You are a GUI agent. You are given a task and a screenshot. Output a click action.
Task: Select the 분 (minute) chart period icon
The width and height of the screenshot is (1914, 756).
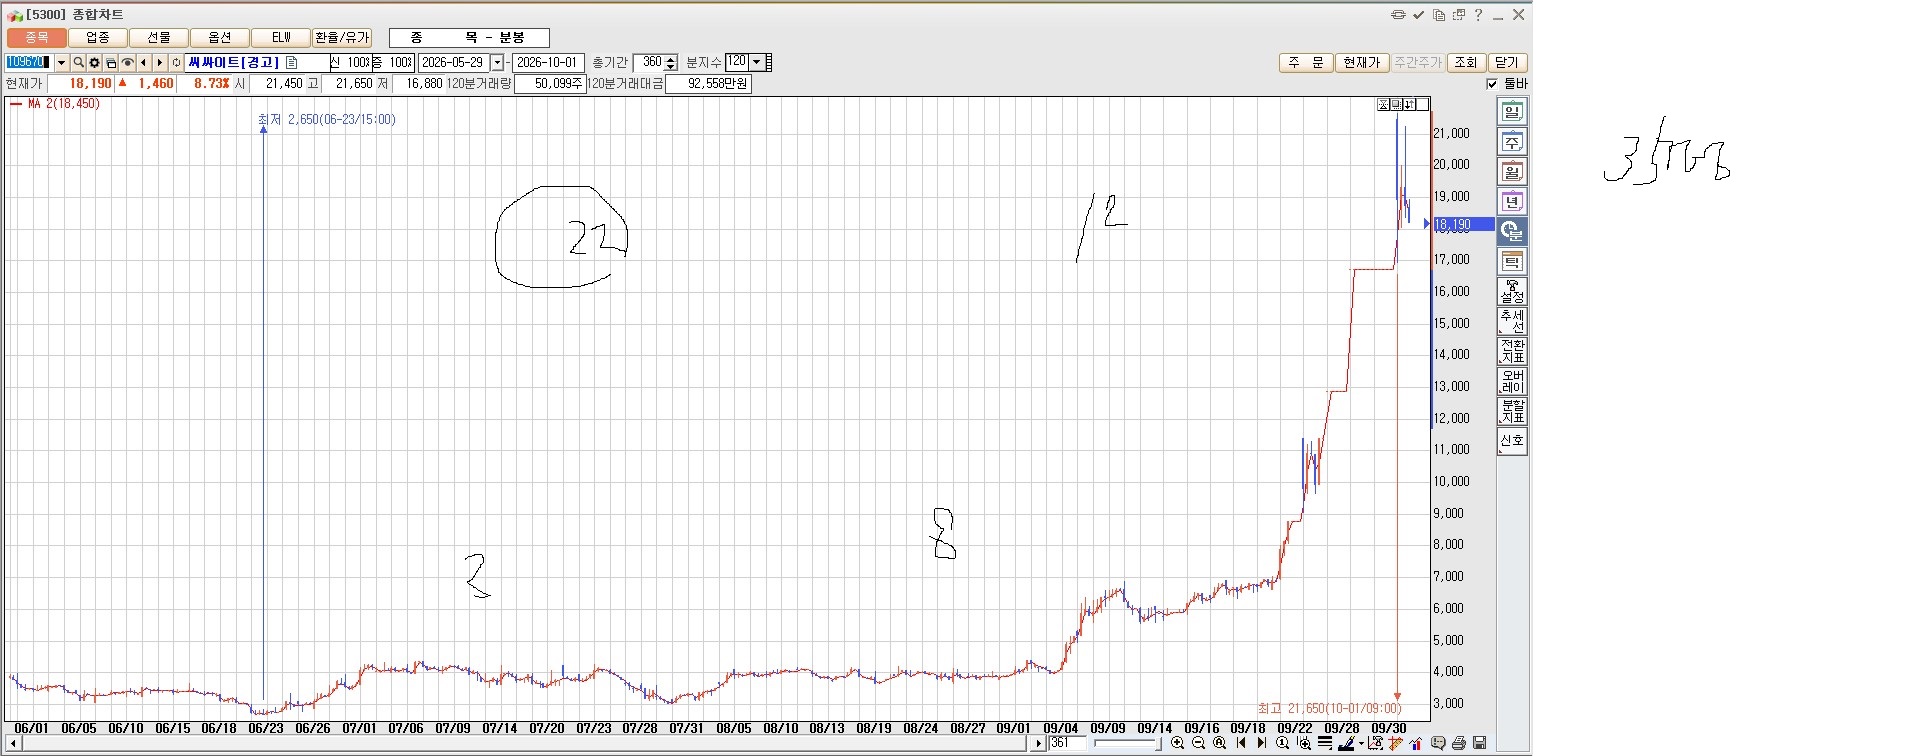[x=1511, y=232]
